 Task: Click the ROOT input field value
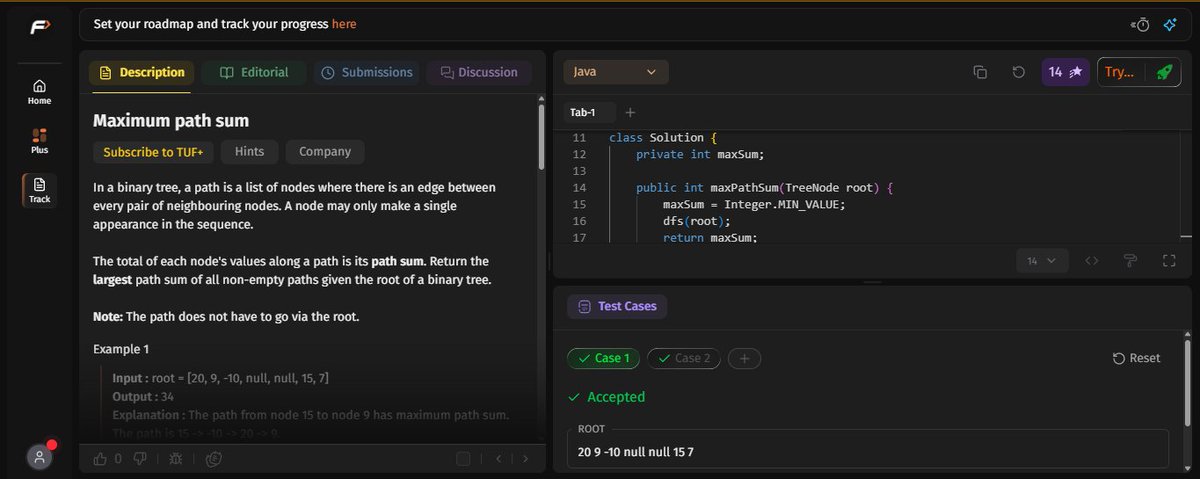(x=868, y=452)
